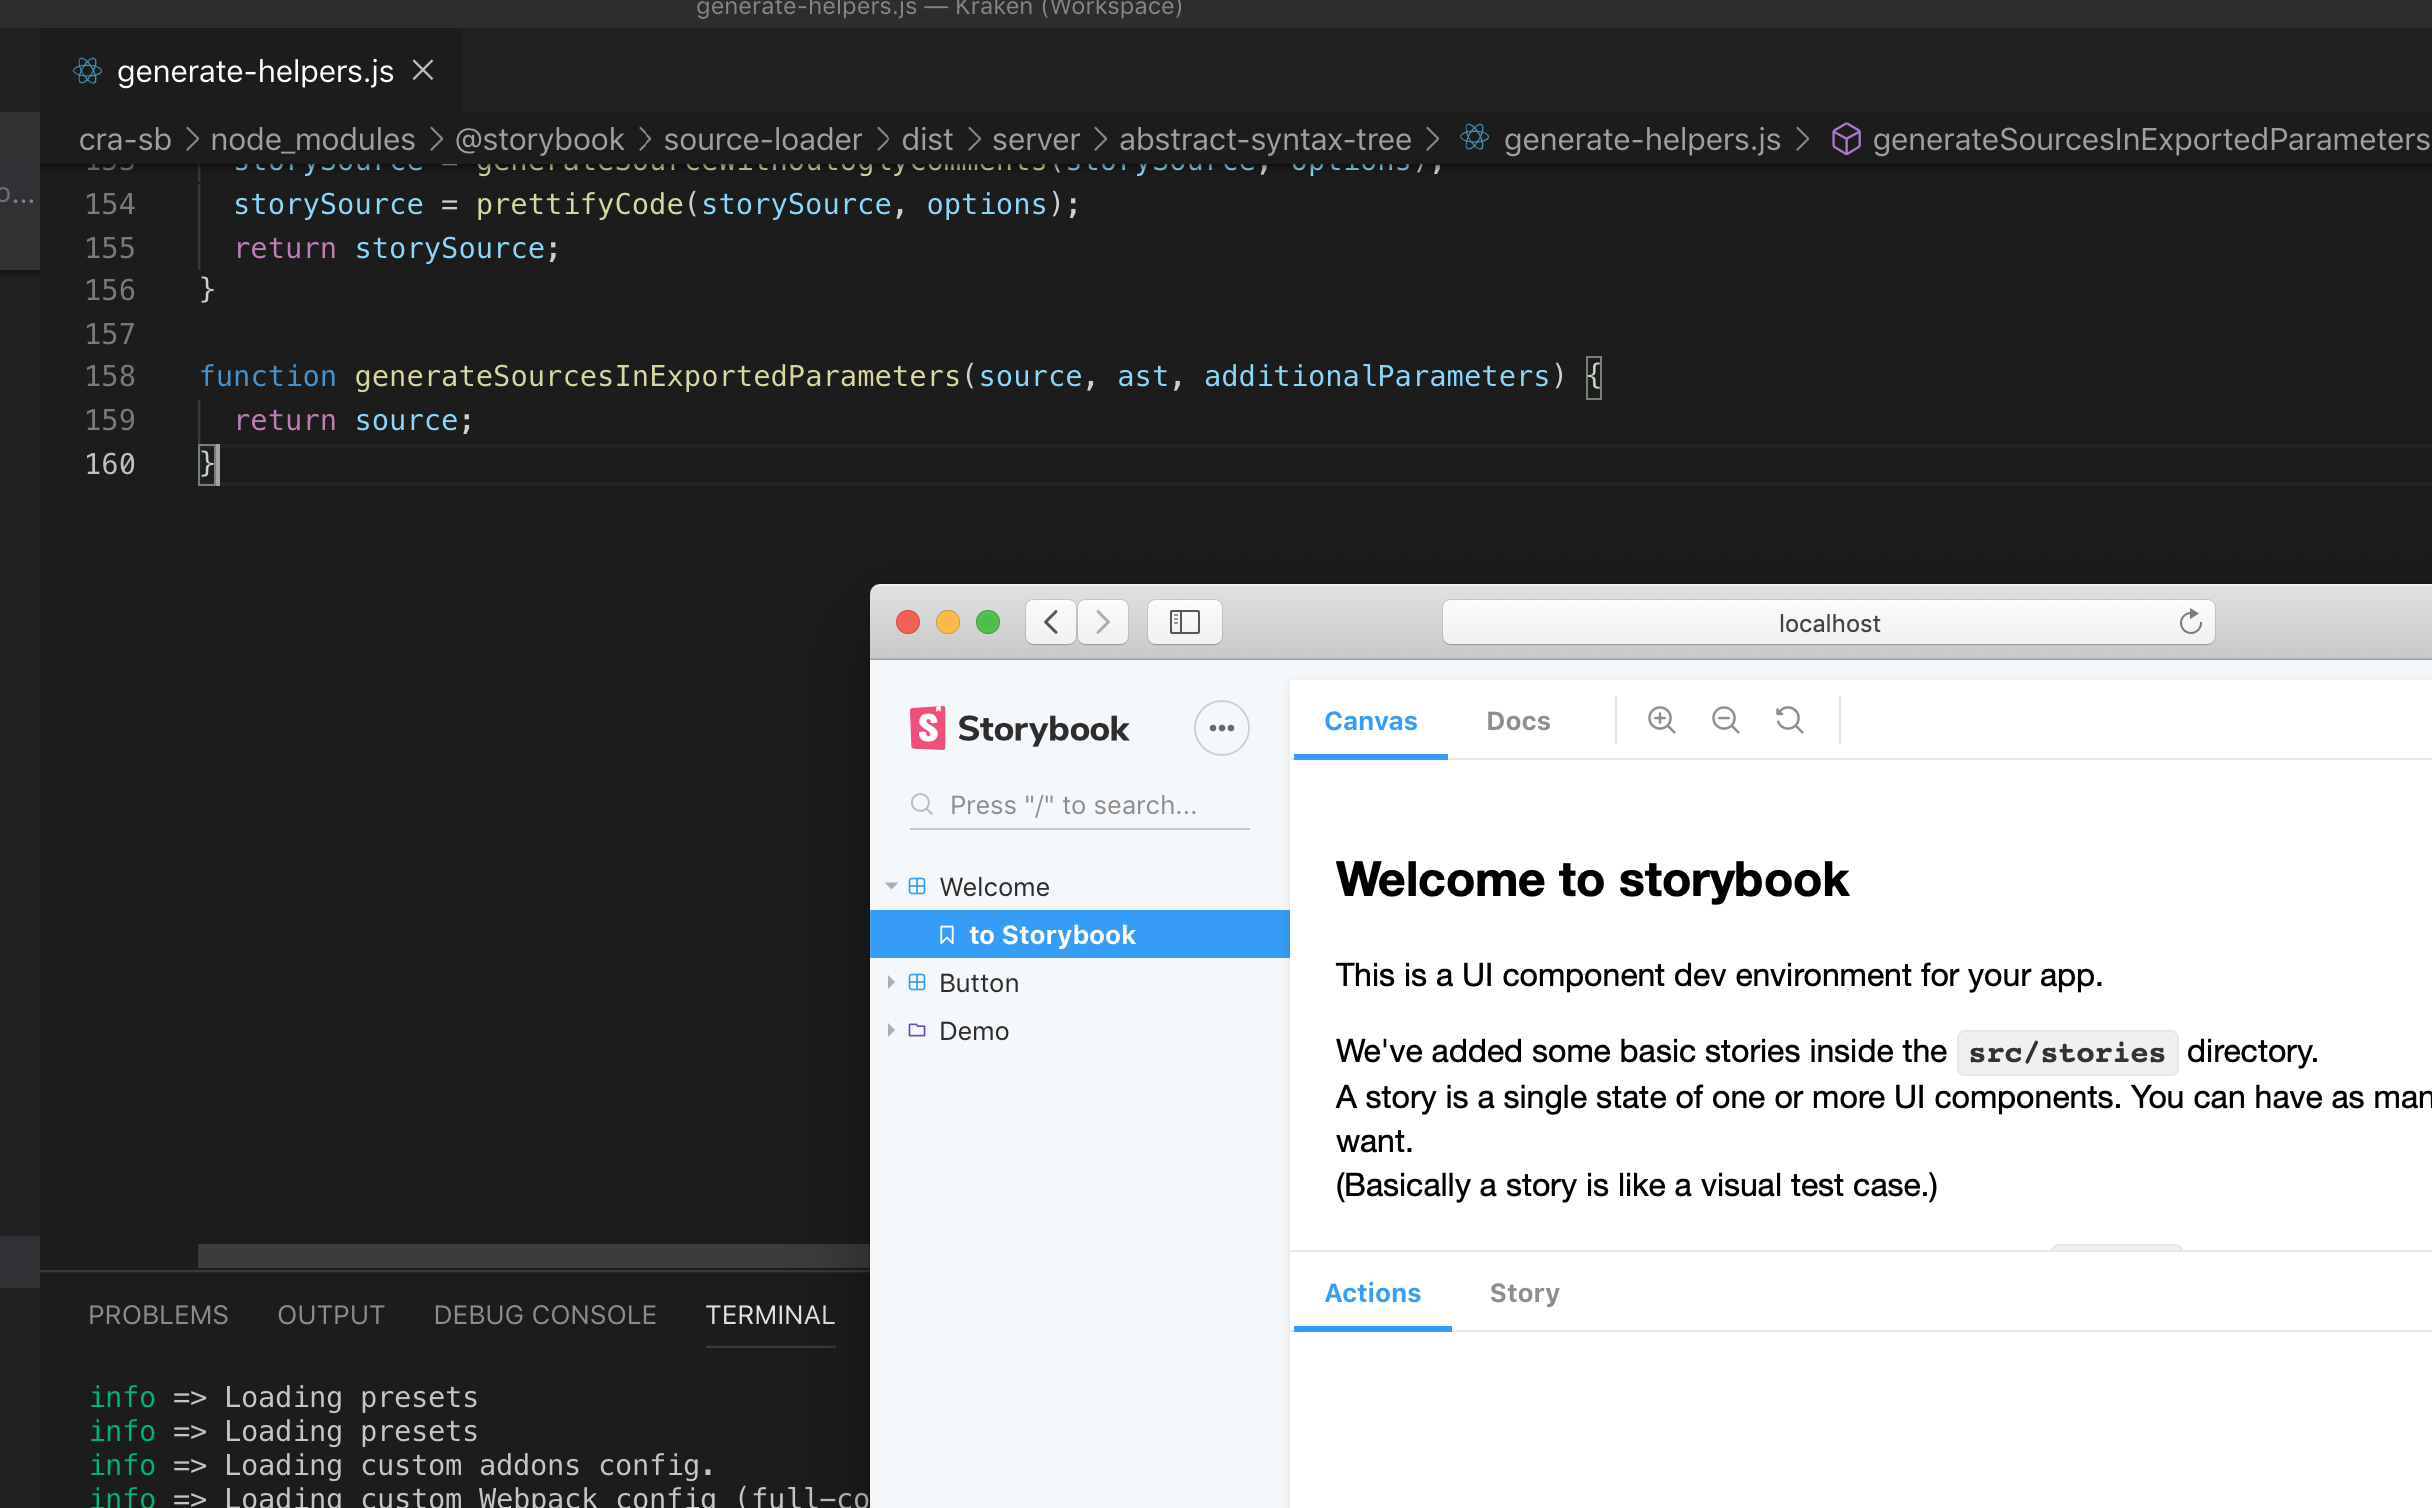Click the reset zoom icon on Canvas toolbar
The image size is (2432, 1508).
pyautogui.click(x=1789, y=720)
